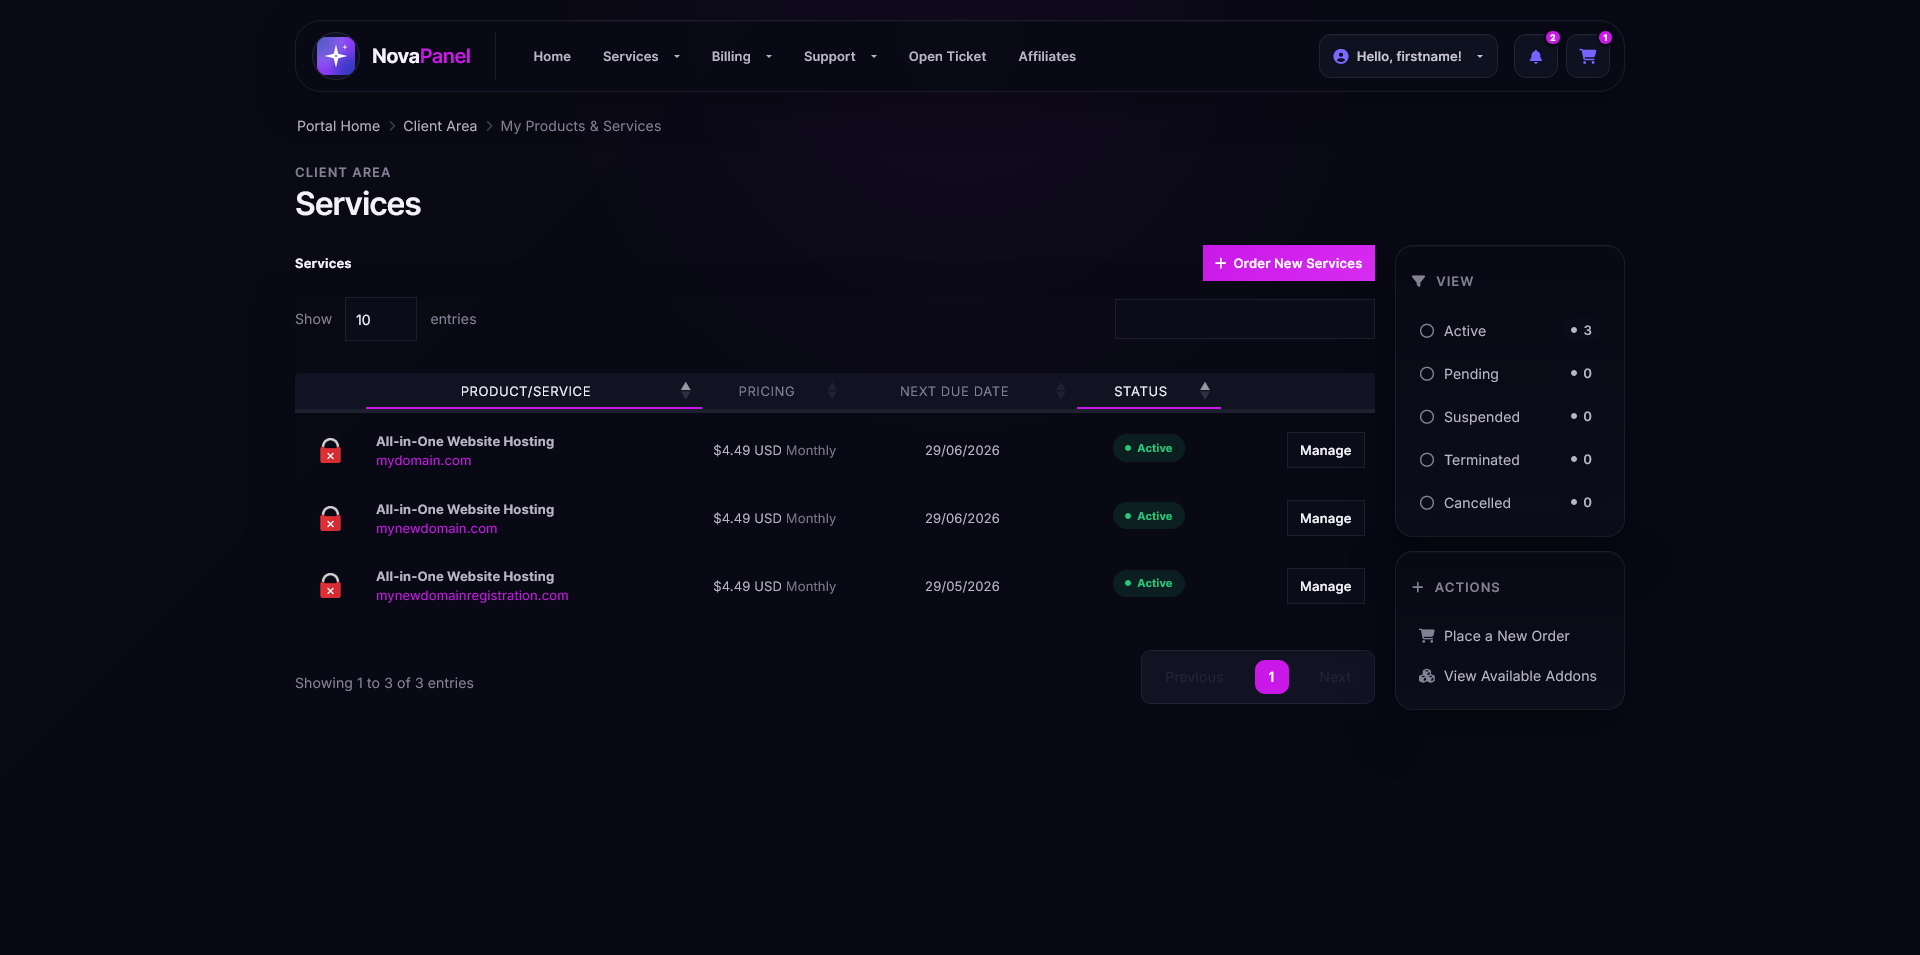
Task: Open the notifications bell icon
Action: (1536, 56)
